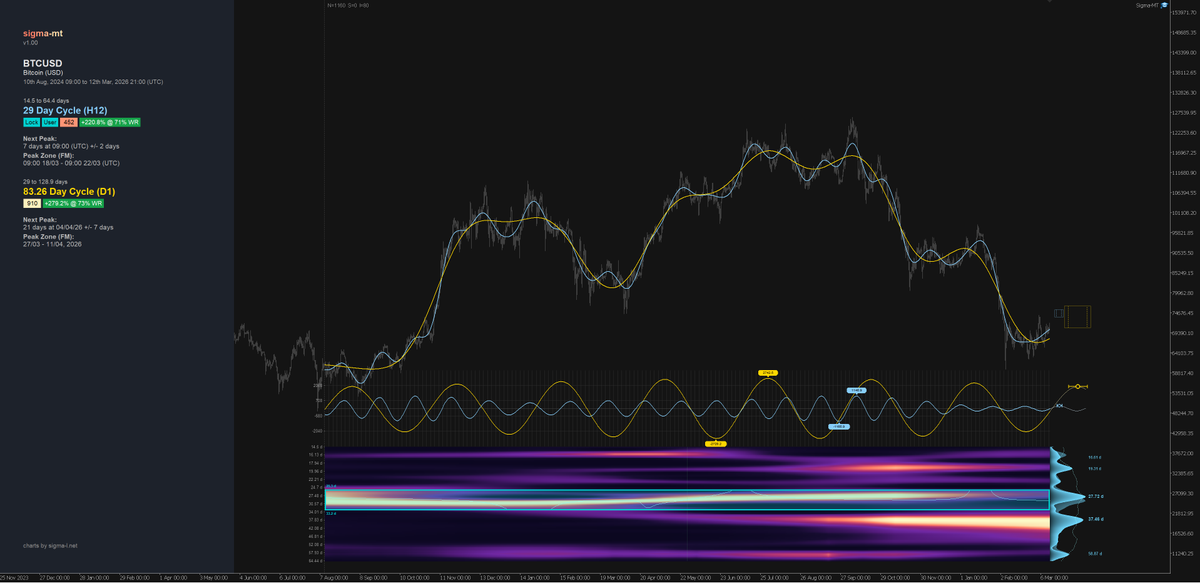The image size is (1200, 583).
Task: Click the yellow projected peak zone box
Action: tap(1077, 317)
